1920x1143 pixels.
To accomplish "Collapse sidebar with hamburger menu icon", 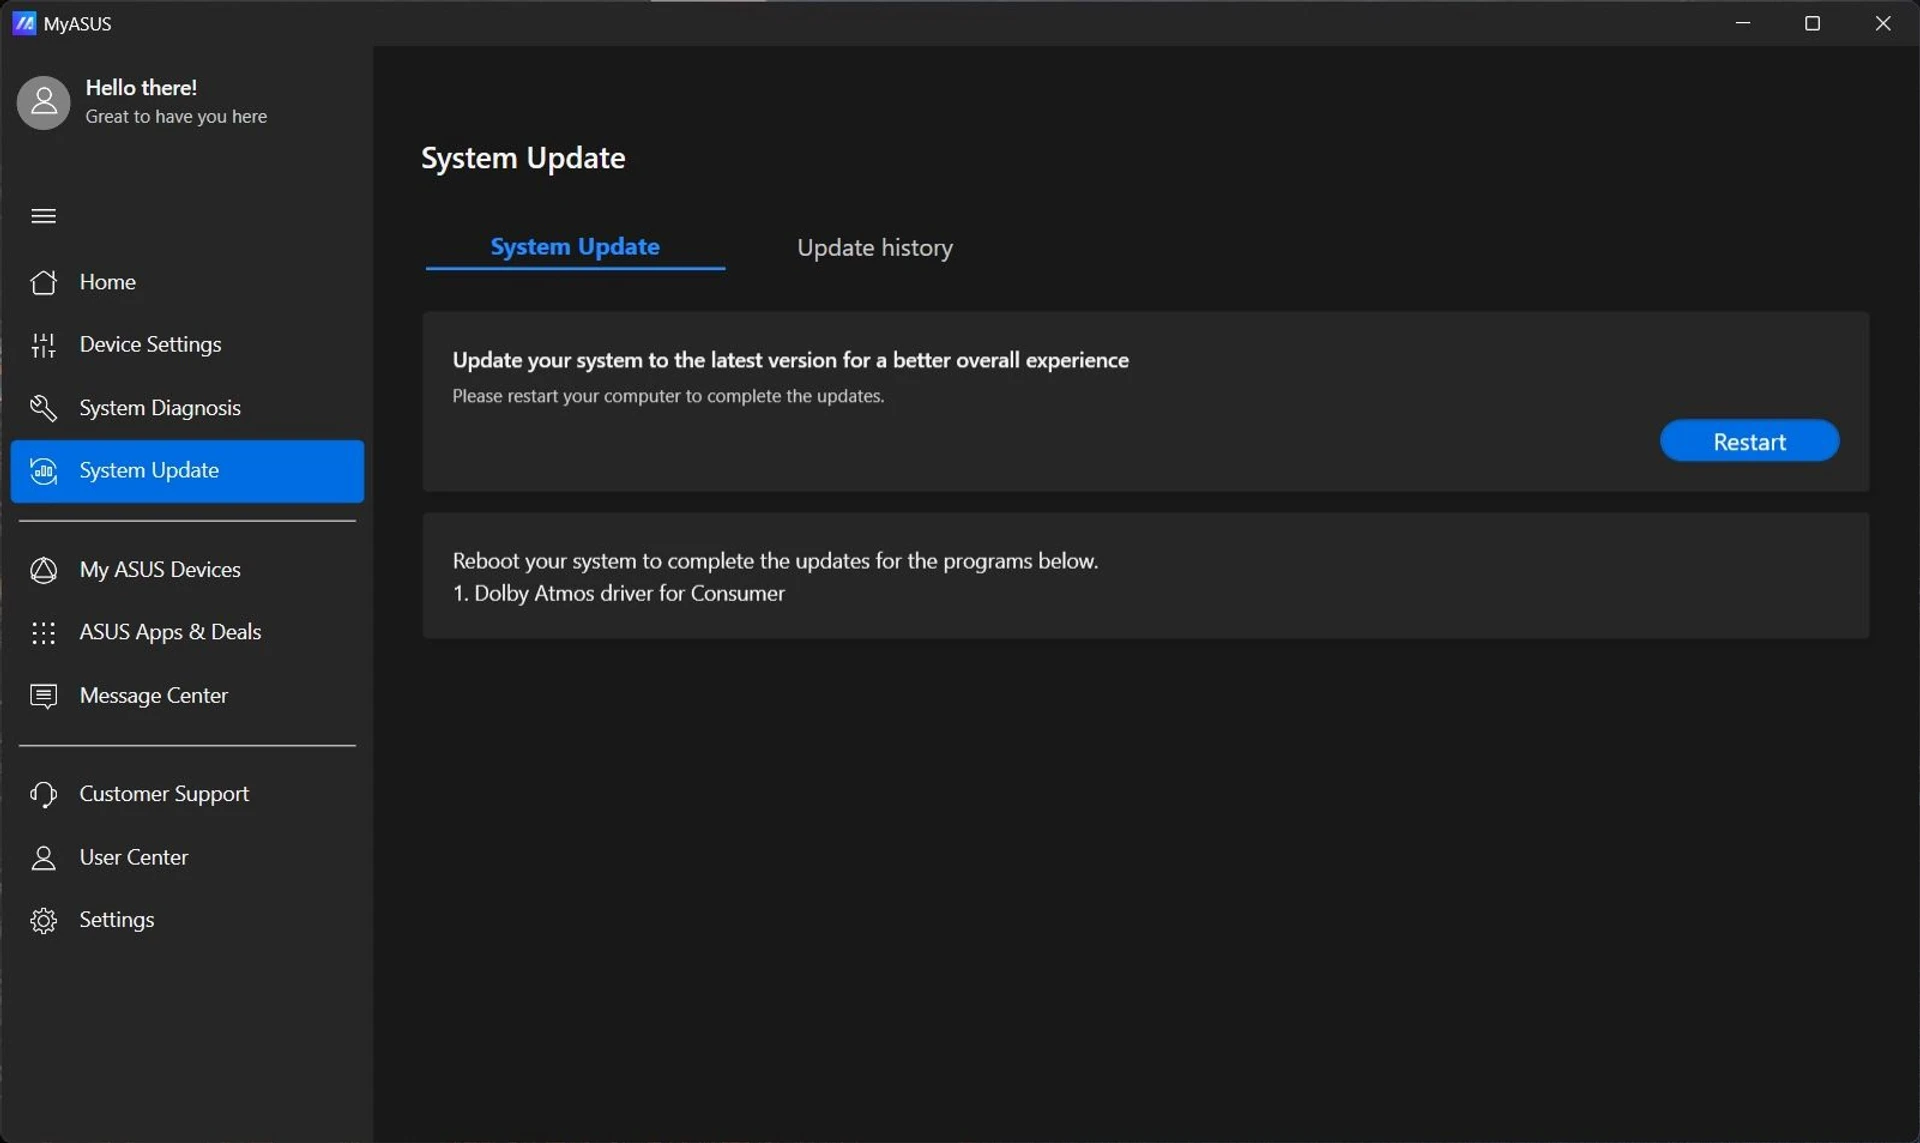I will click(x=43, y=216).
